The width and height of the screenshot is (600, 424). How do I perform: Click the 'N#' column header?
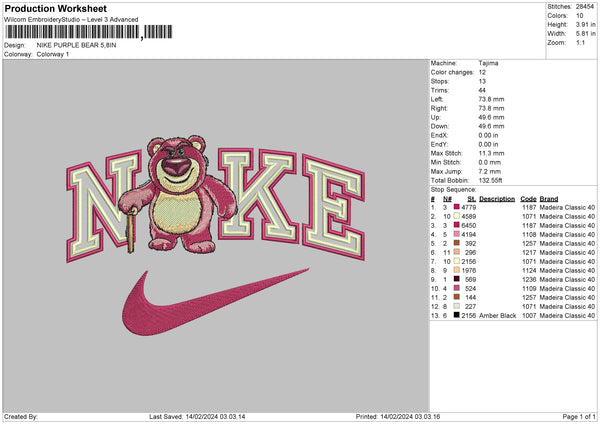(x=447, y=199)
